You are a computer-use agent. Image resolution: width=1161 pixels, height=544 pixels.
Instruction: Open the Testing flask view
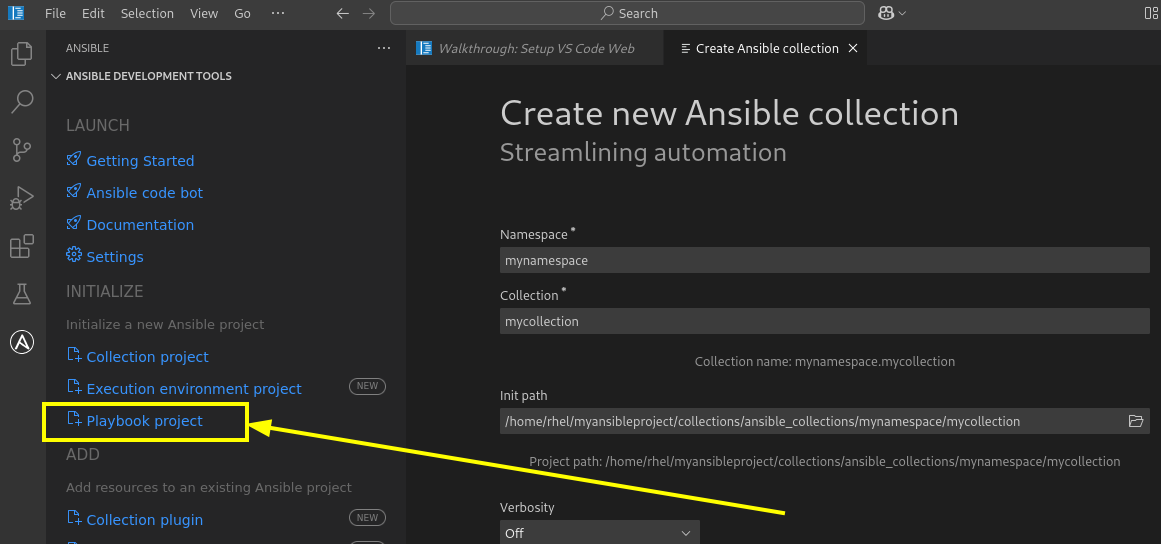point(21,295)
